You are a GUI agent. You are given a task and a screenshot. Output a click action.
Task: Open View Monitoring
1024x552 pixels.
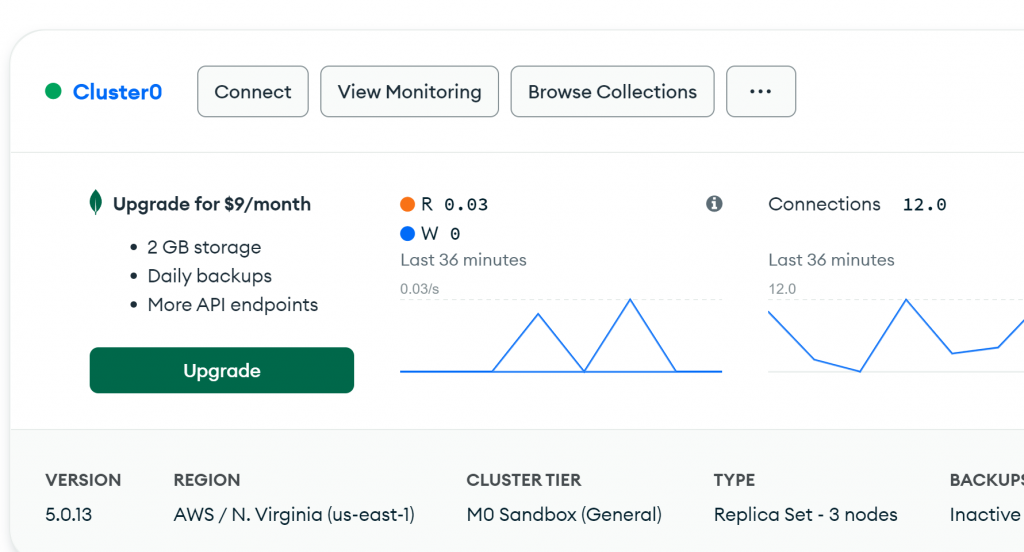click(x=409, y=92)
